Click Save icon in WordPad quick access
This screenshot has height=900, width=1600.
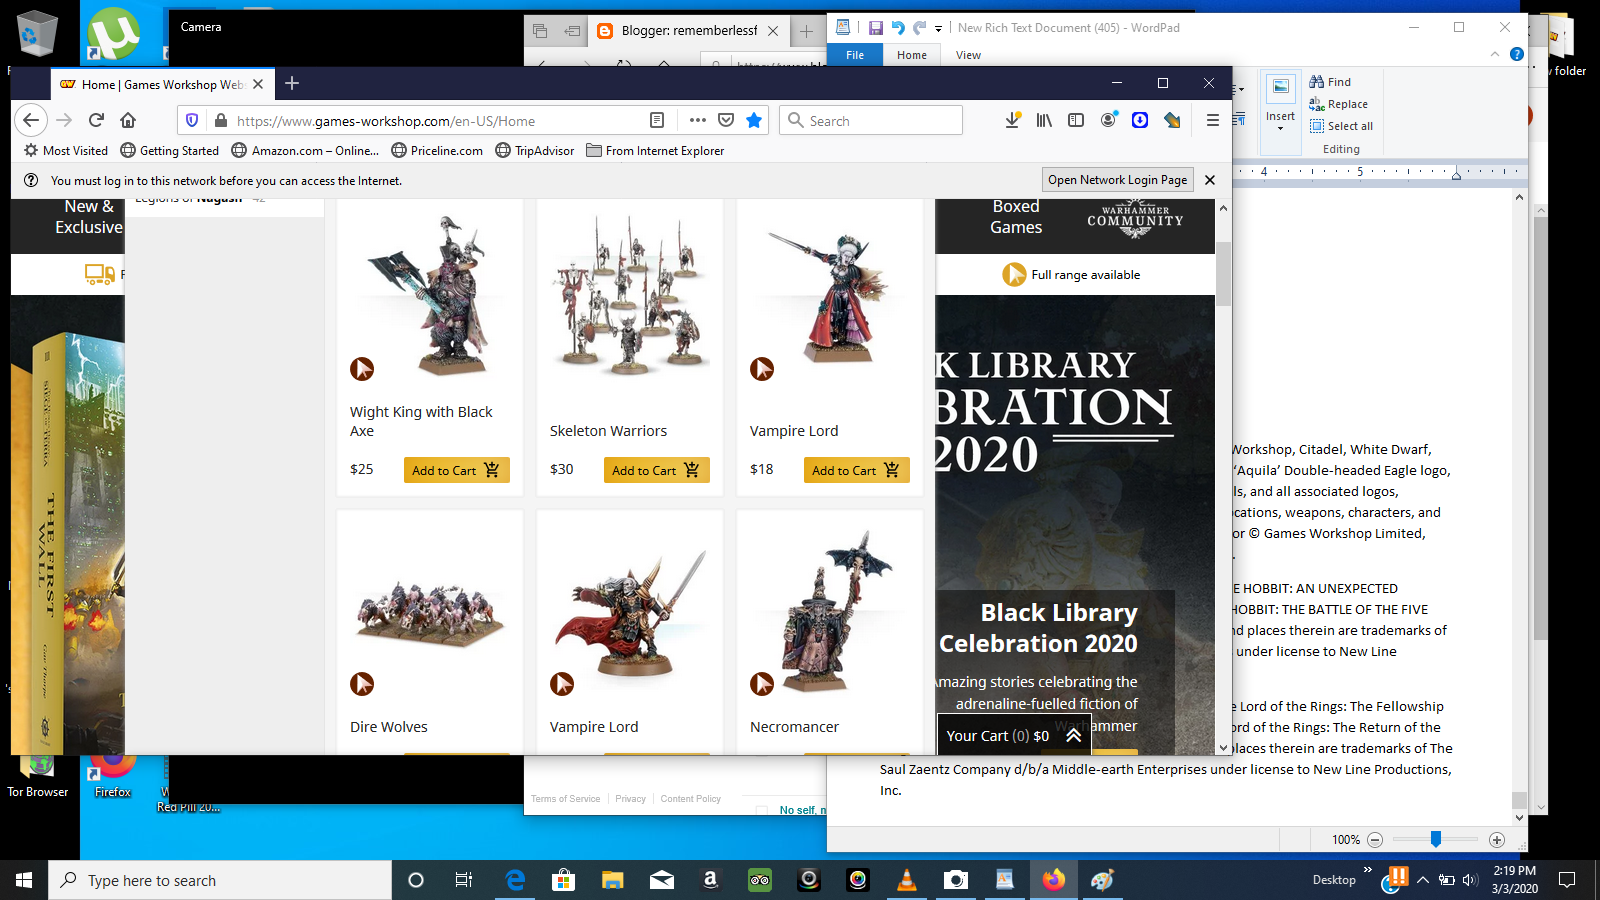coord(876,28)
